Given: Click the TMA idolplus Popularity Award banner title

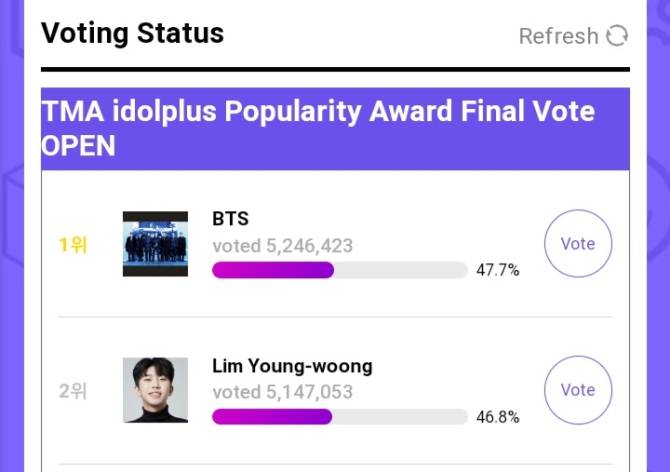Looking at the screenshot, I should click(x=318, y=129).
